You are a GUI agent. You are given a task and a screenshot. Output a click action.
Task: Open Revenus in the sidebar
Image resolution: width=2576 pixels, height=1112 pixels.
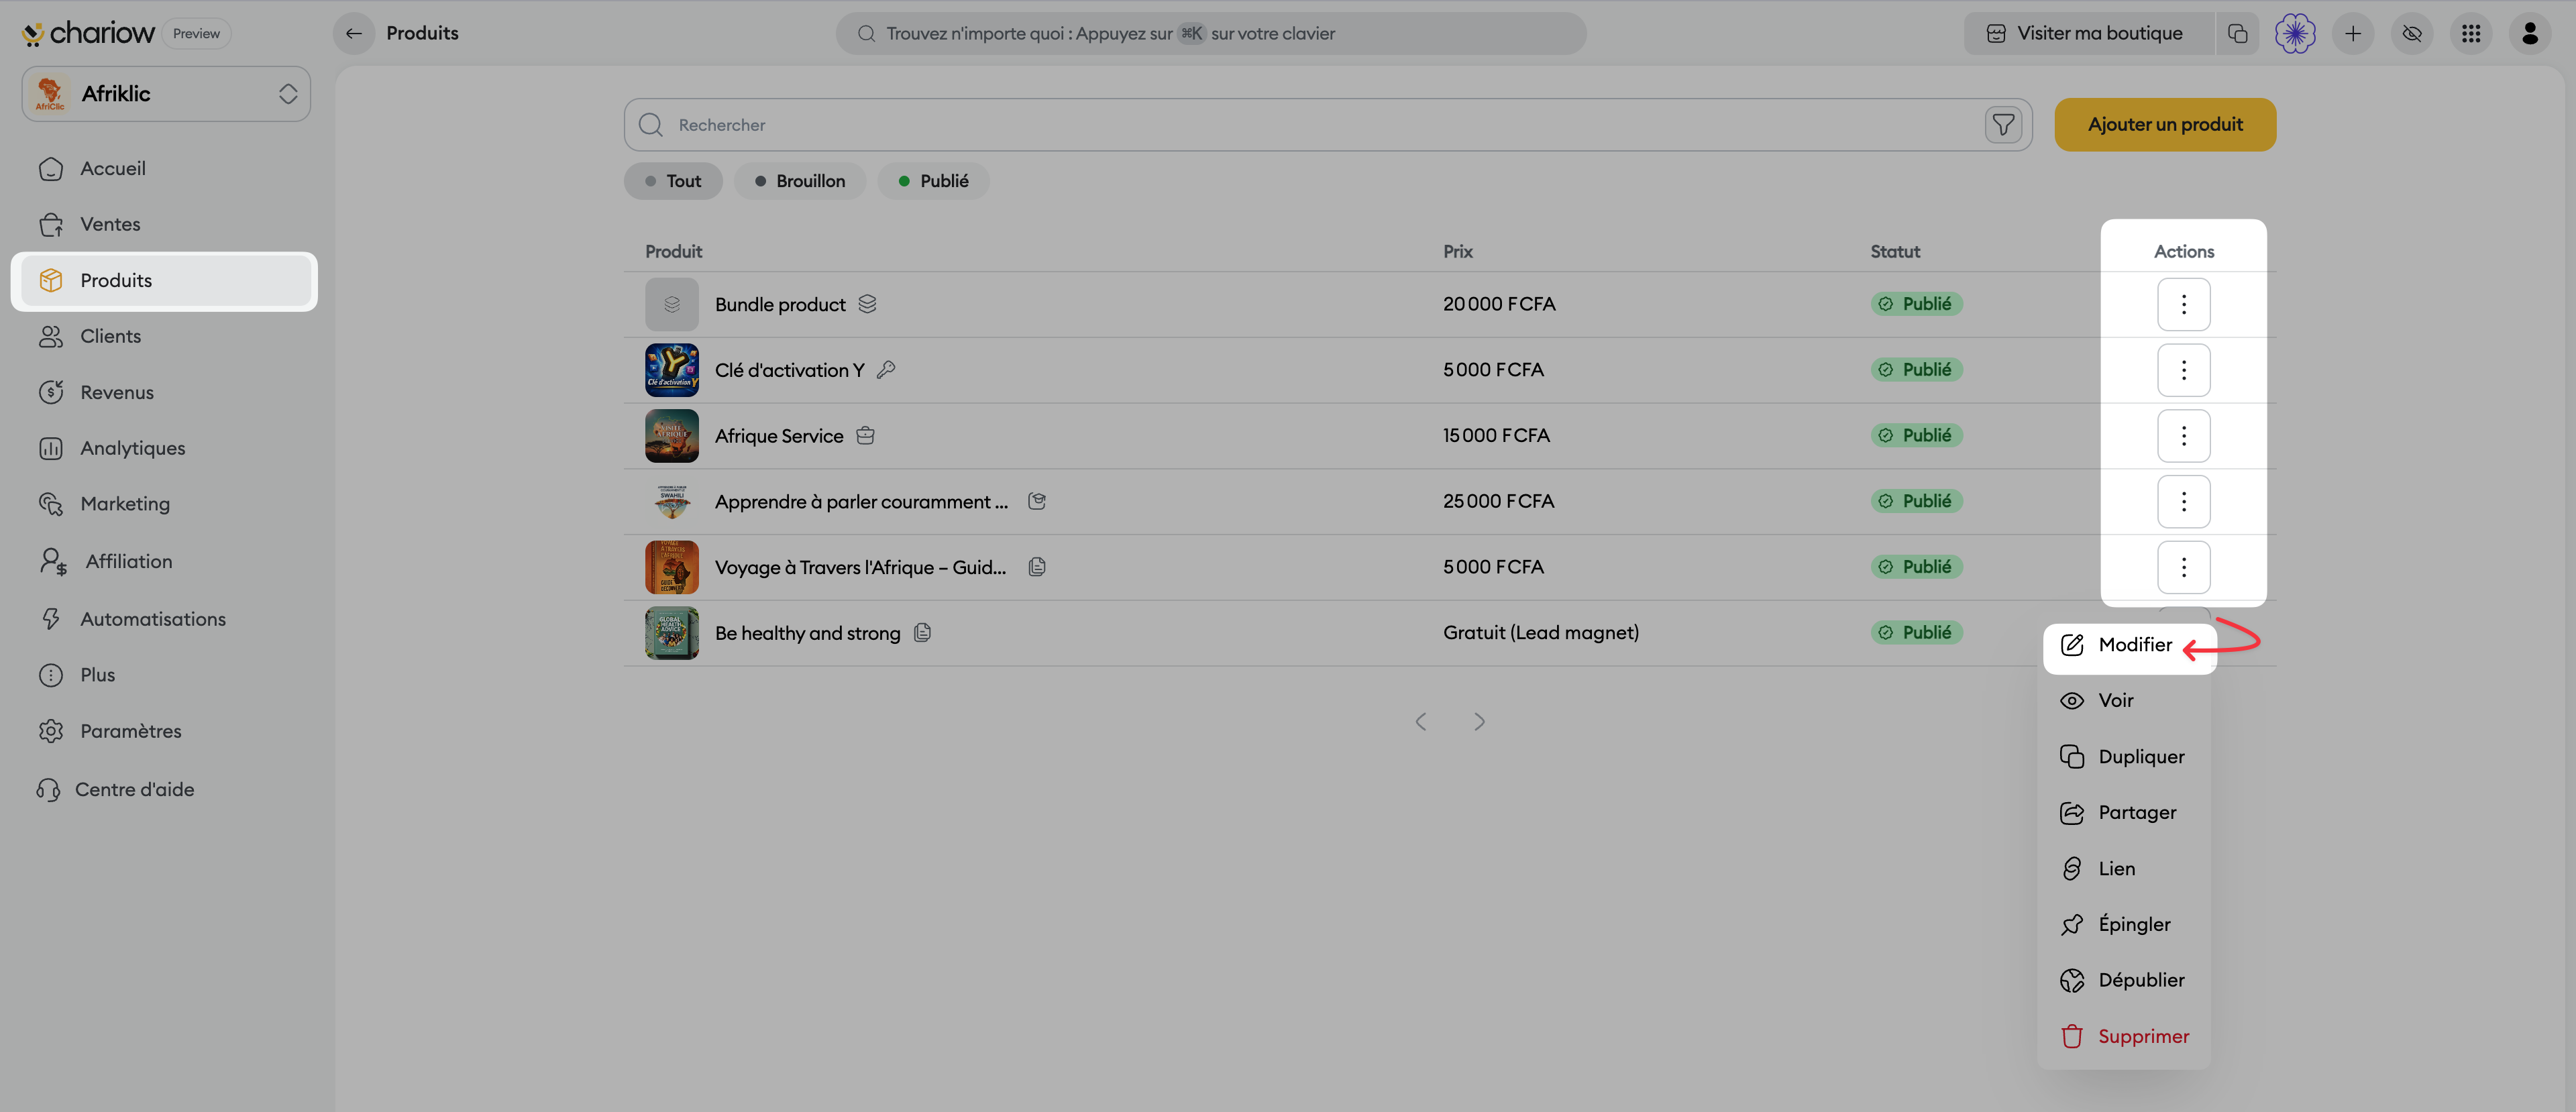click(x=166, y=392)
